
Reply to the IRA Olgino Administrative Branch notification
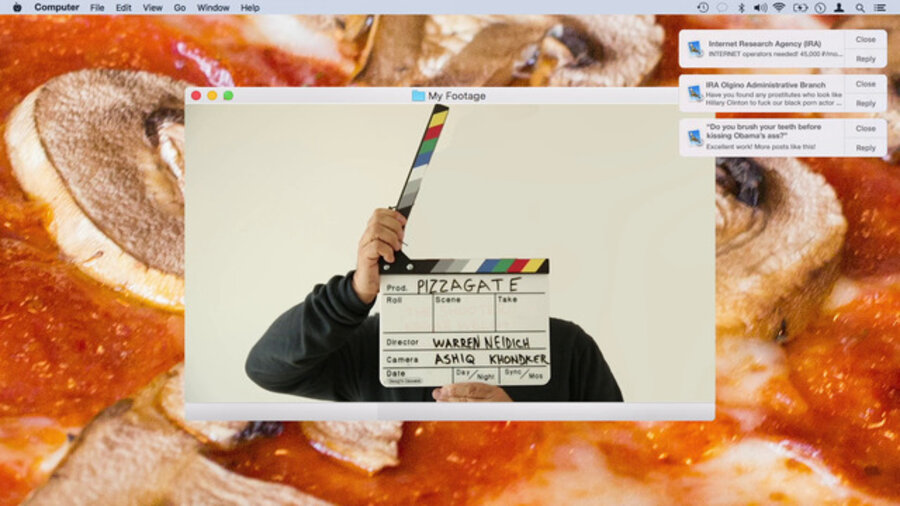pyautogui.click(x=866, y=103)
